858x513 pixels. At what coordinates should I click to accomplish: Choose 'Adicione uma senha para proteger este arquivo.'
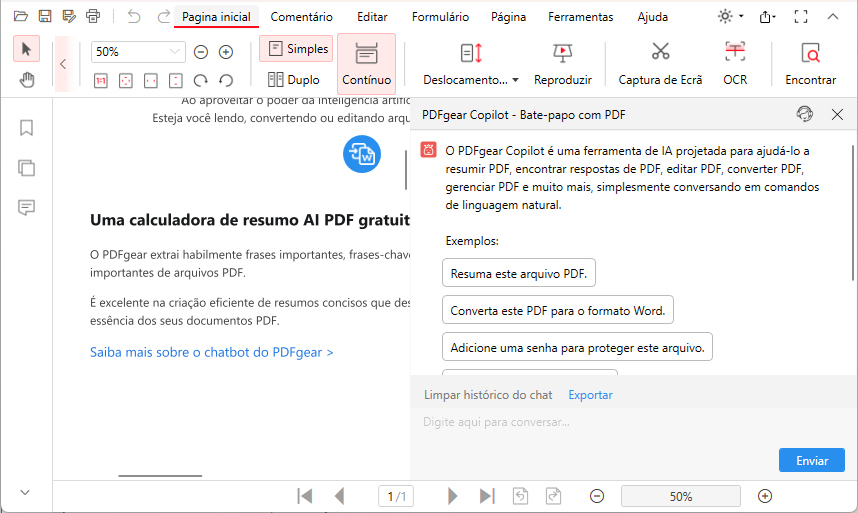coord(577,347)
